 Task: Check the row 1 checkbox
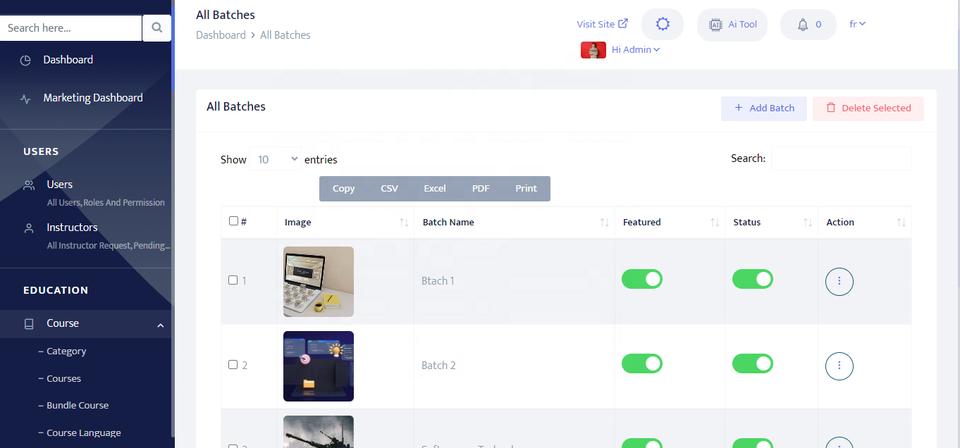pyautogui.click(x=233, y=280)
